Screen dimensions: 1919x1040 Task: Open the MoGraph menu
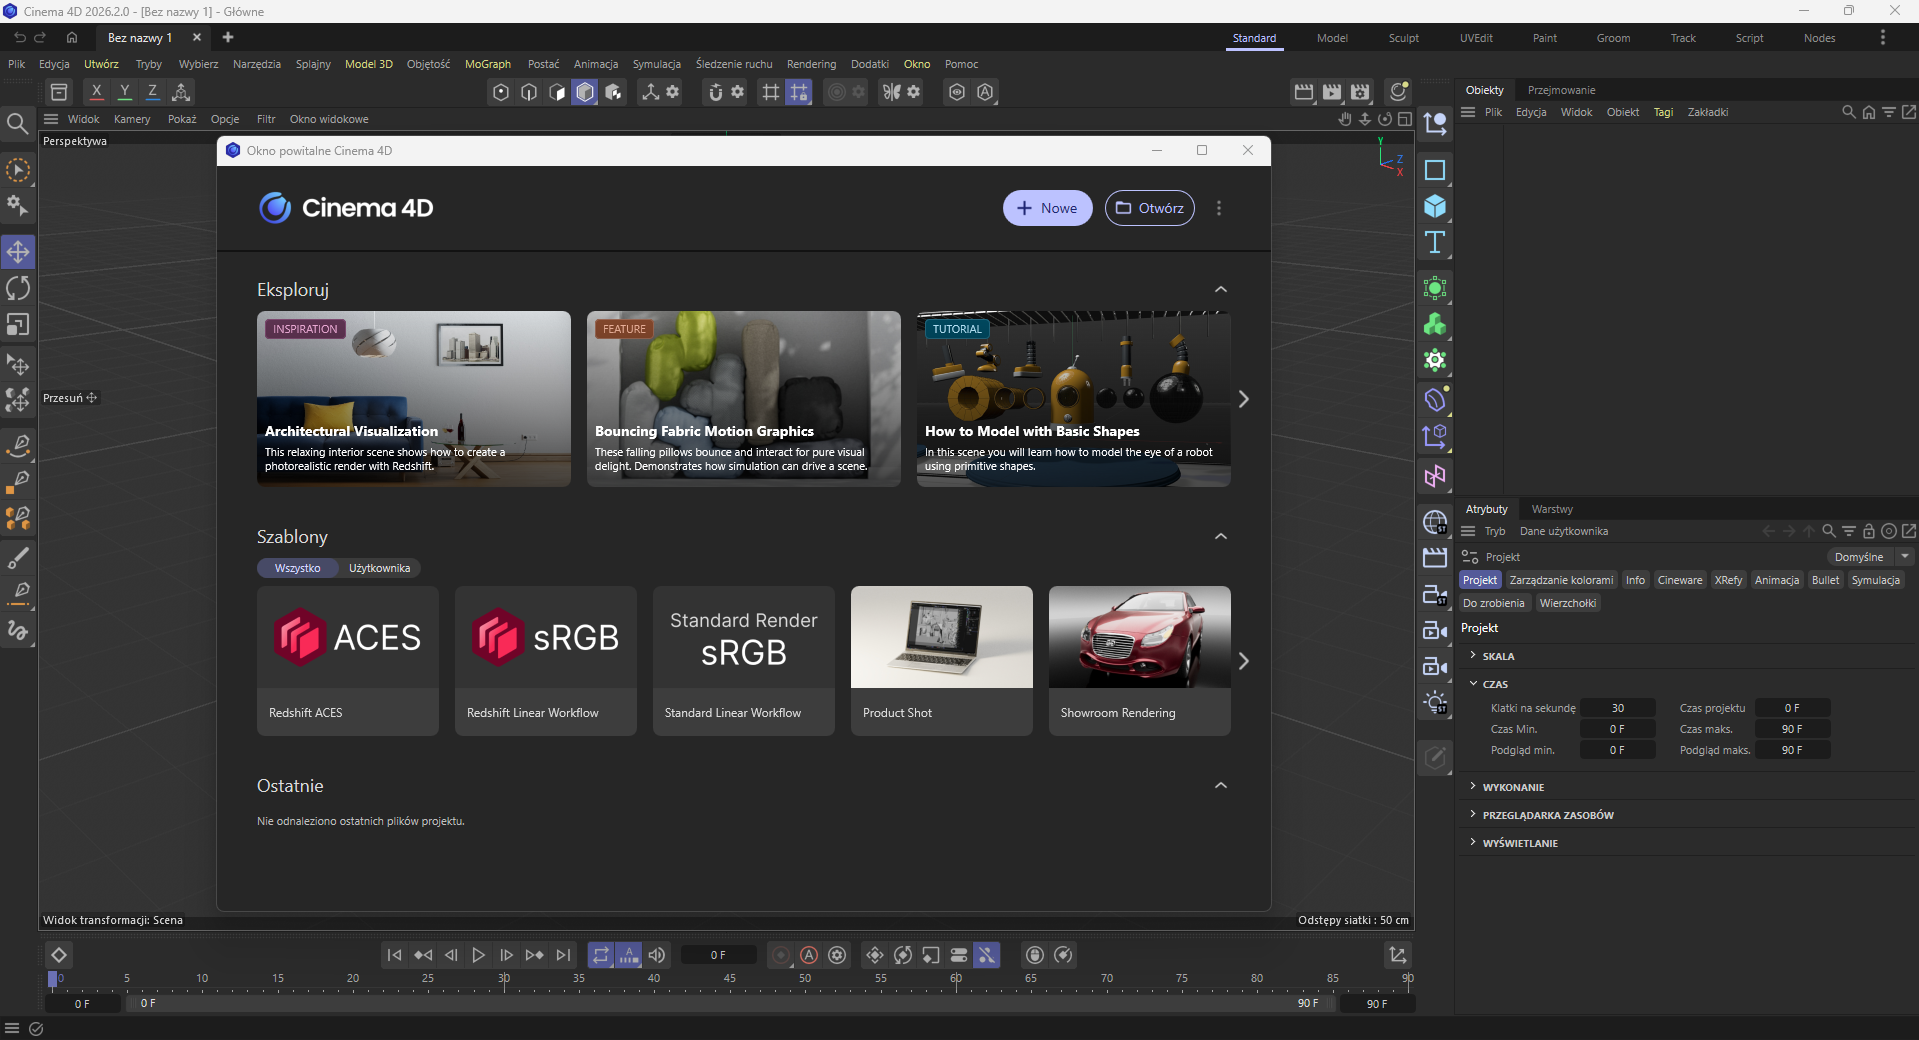point(488,64)
